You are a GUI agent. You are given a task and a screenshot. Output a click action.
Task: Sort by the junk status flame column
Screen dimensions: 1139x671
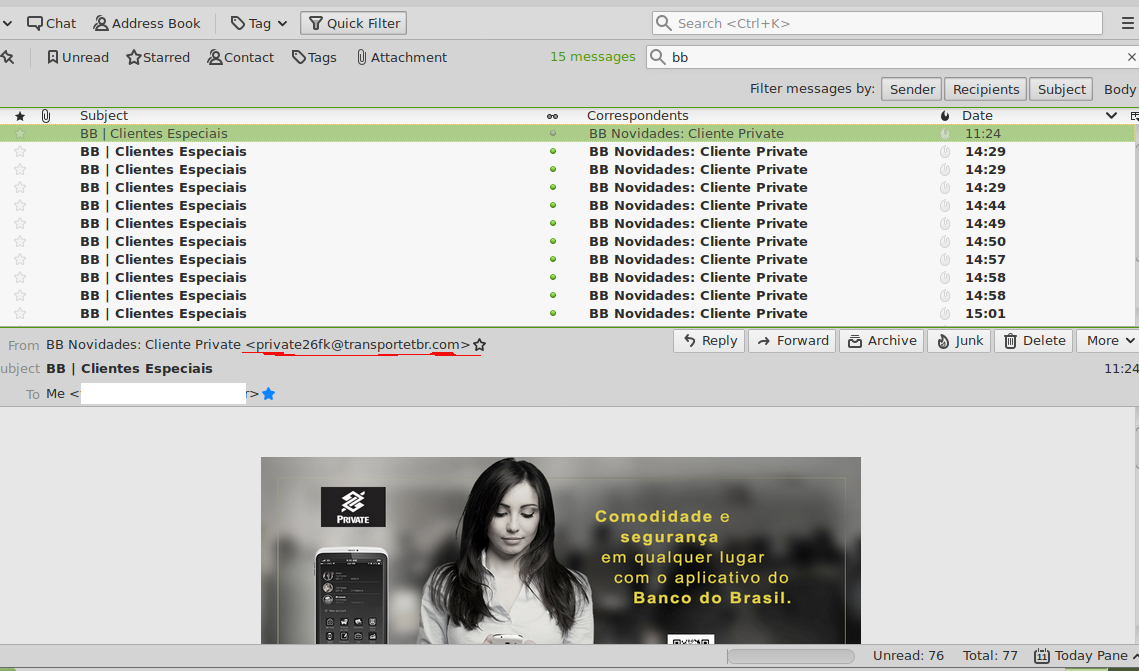pyautogui.click(x=944, y=116)
